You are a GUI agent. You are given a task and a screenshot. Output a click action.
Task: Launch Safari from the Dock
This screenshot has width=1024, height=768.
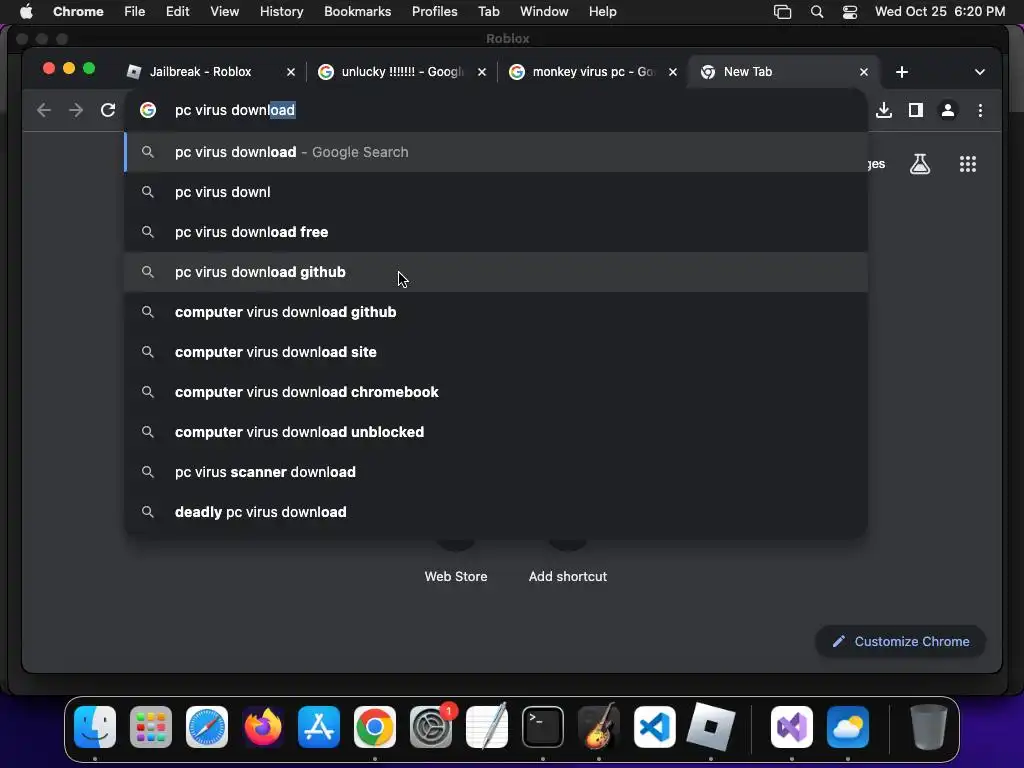pyautogui.click(x=207, y=727)
